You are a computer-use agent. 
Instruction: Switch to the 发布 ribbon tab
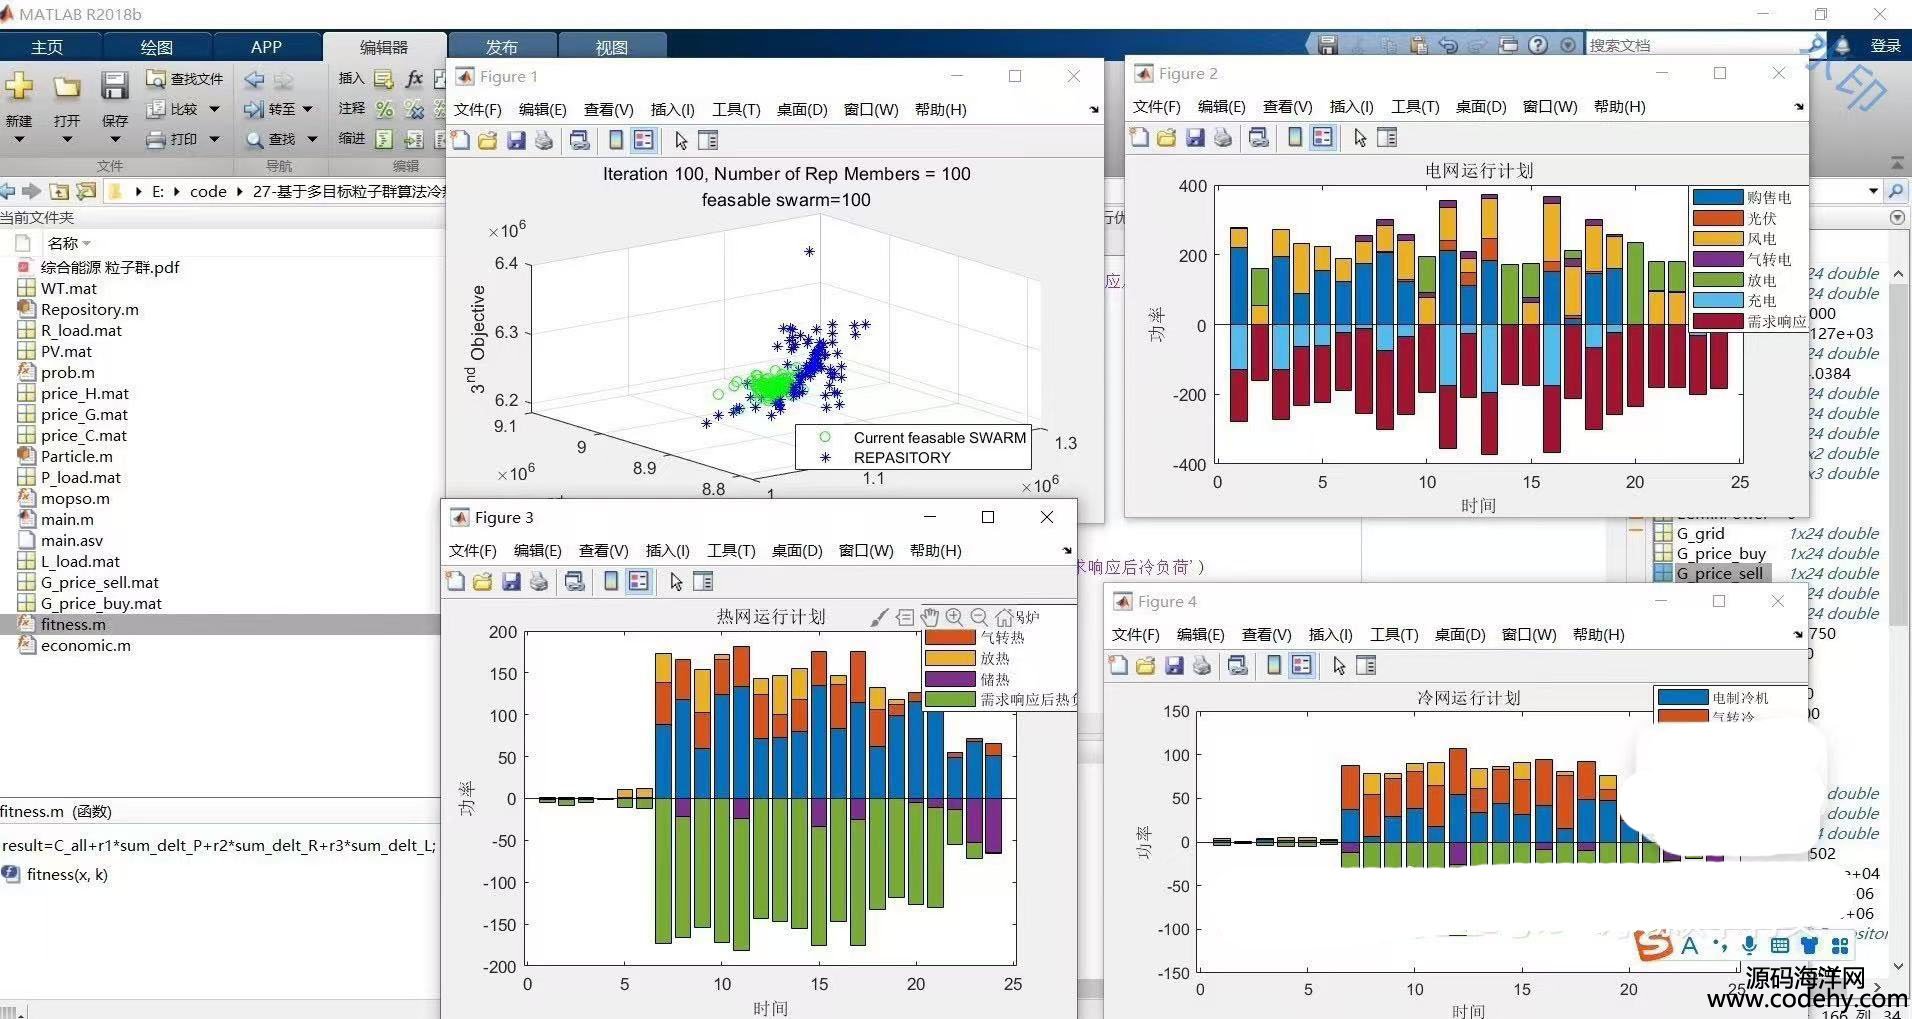pos(501,47)
